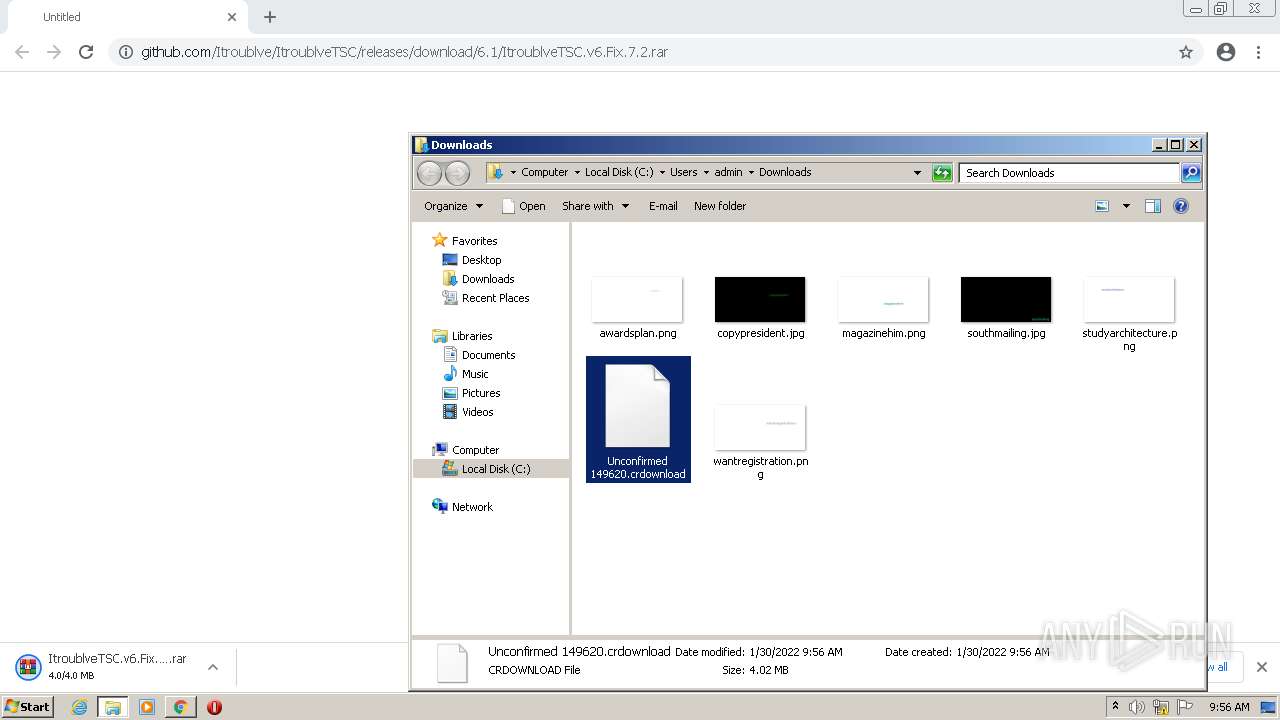Screen dimensions: 1280x720
Task: Click the Chrome reload page icon
Action: (x=86, y=52)
